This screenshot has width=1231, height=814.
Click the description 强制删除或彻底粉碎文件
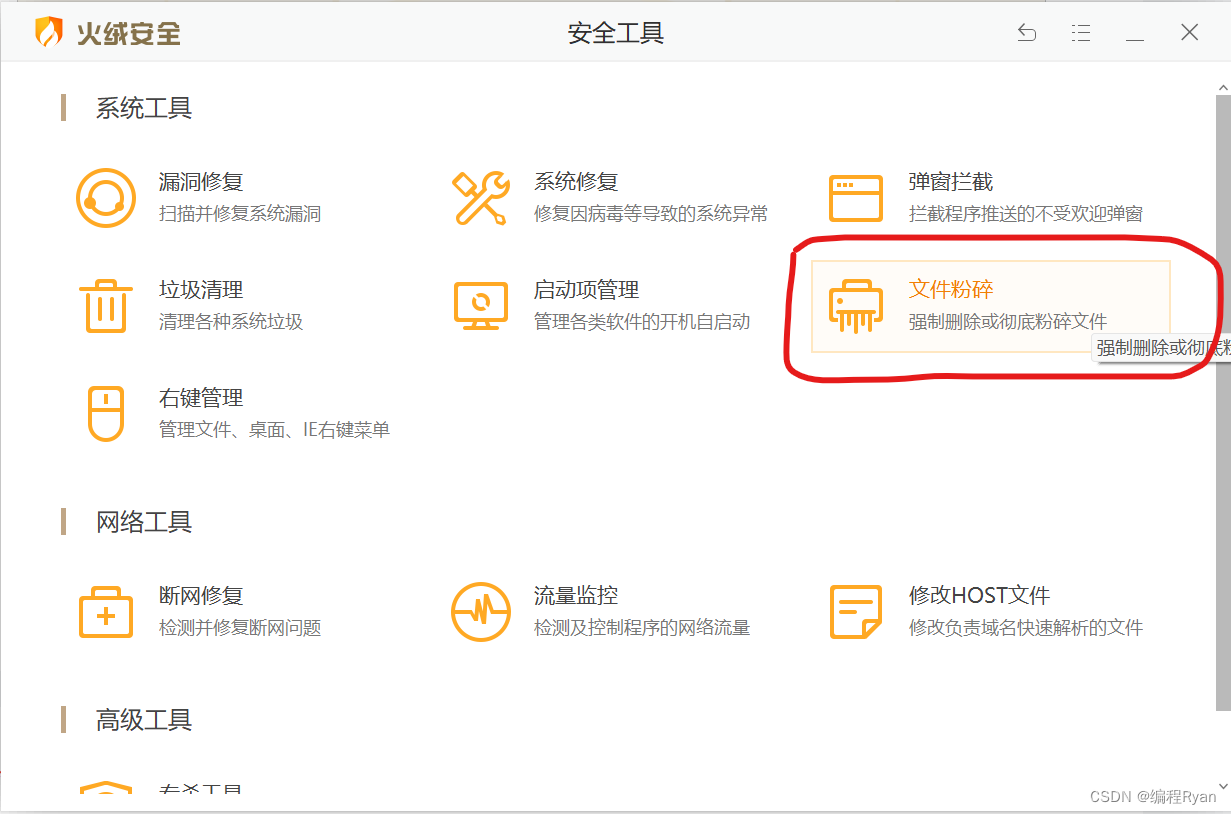[x=1008, y=322]
